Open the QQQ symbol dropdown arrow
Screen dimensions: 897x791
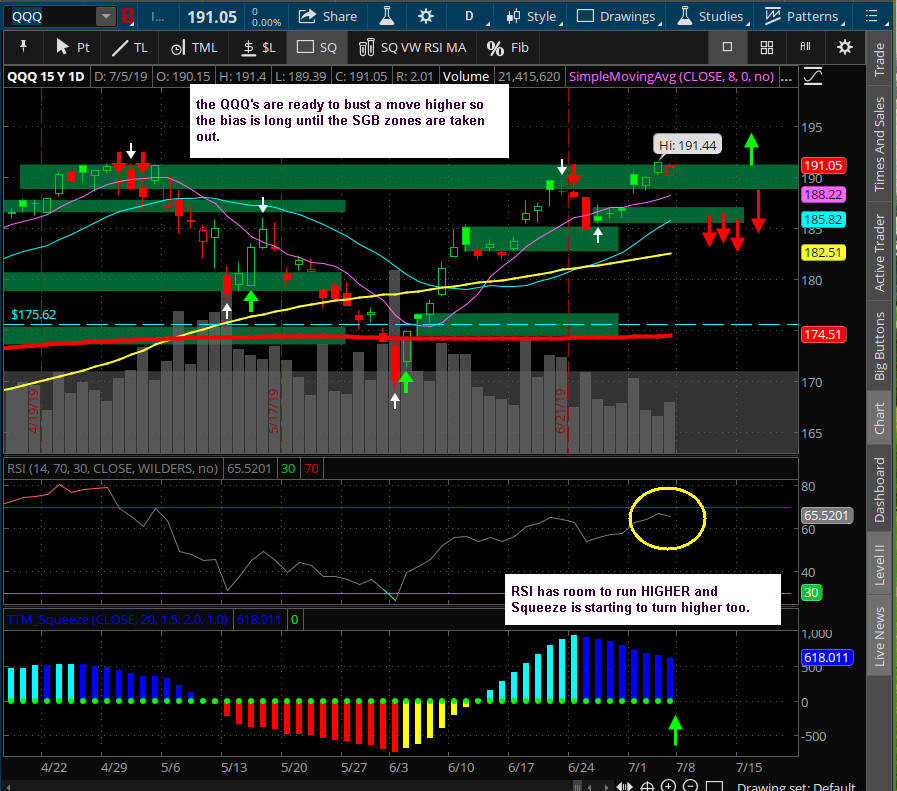pyautogui.click(x=105, y=16)
